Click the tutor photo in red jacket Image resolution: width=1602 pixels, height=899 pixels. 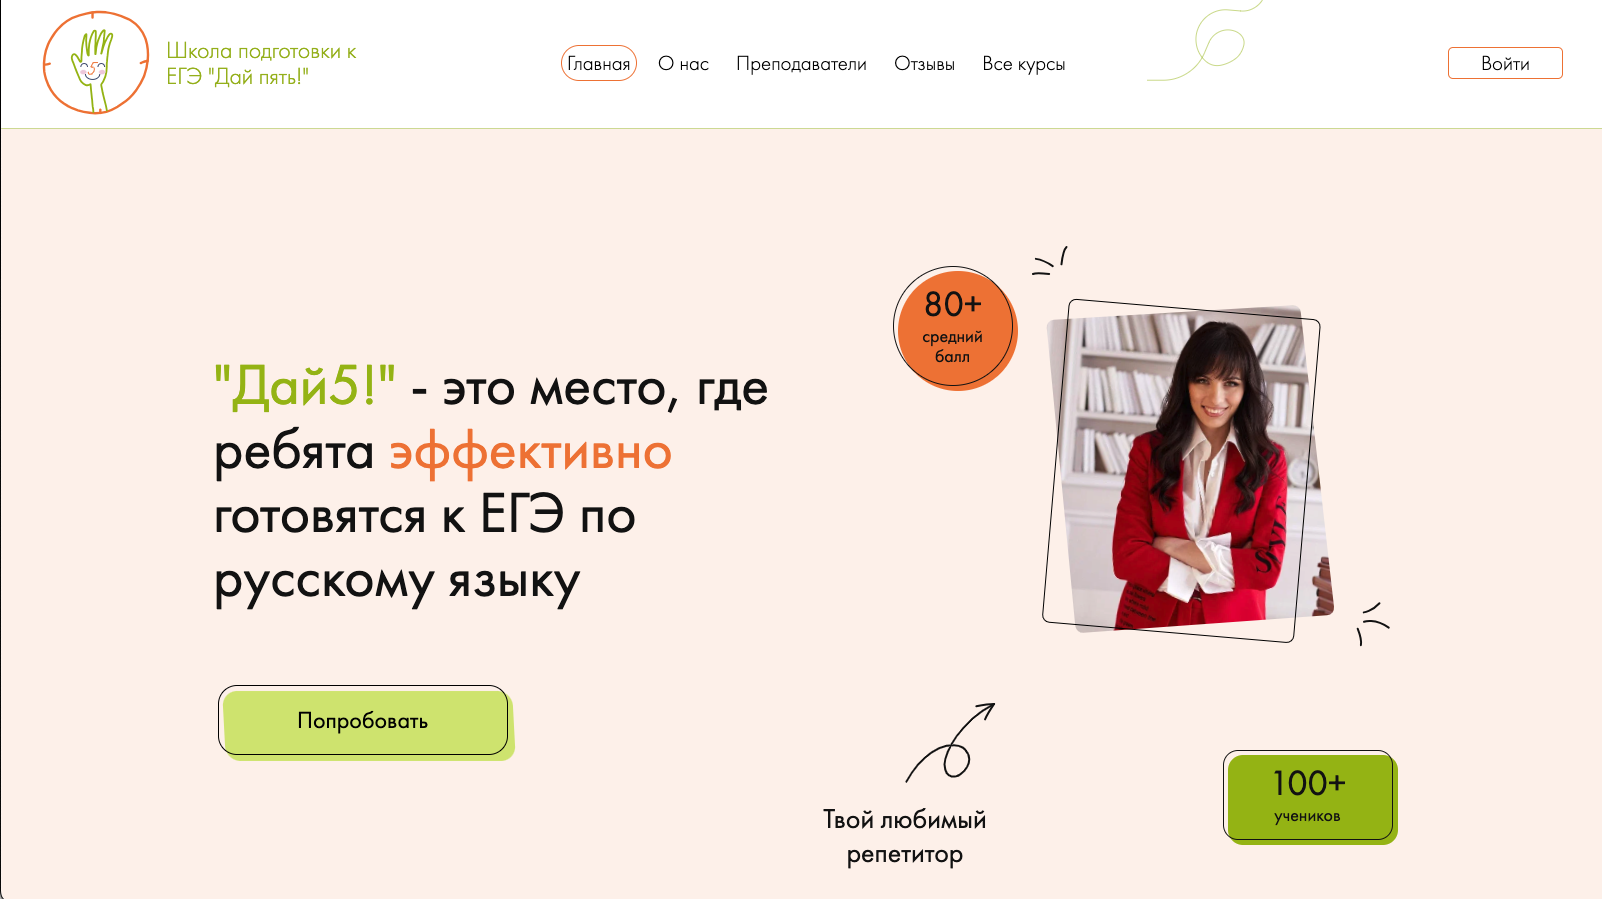click(x=1188, y=469)
